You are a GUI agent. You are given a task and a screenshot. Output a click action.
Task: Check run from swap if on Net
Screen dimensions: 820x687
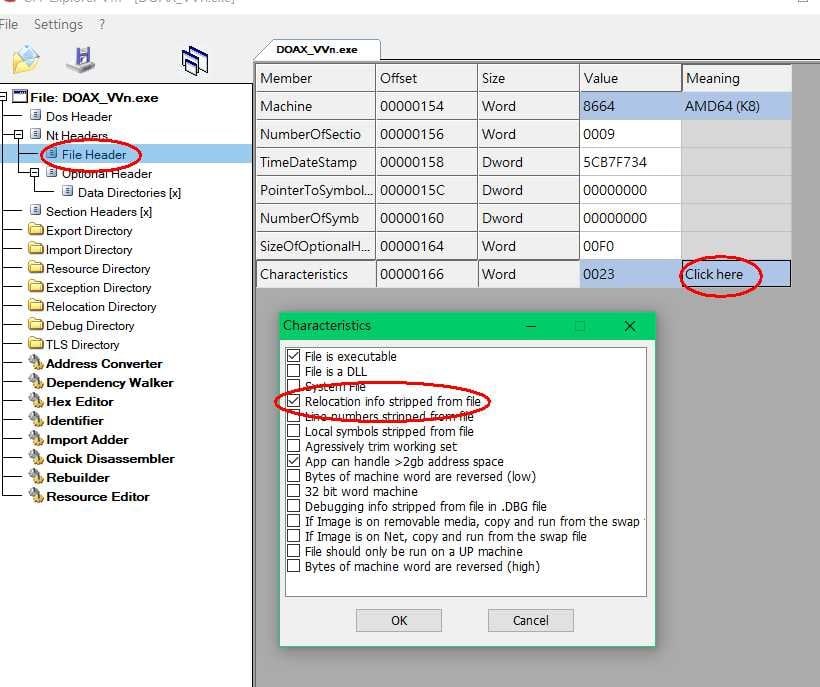tap(293, 536)
